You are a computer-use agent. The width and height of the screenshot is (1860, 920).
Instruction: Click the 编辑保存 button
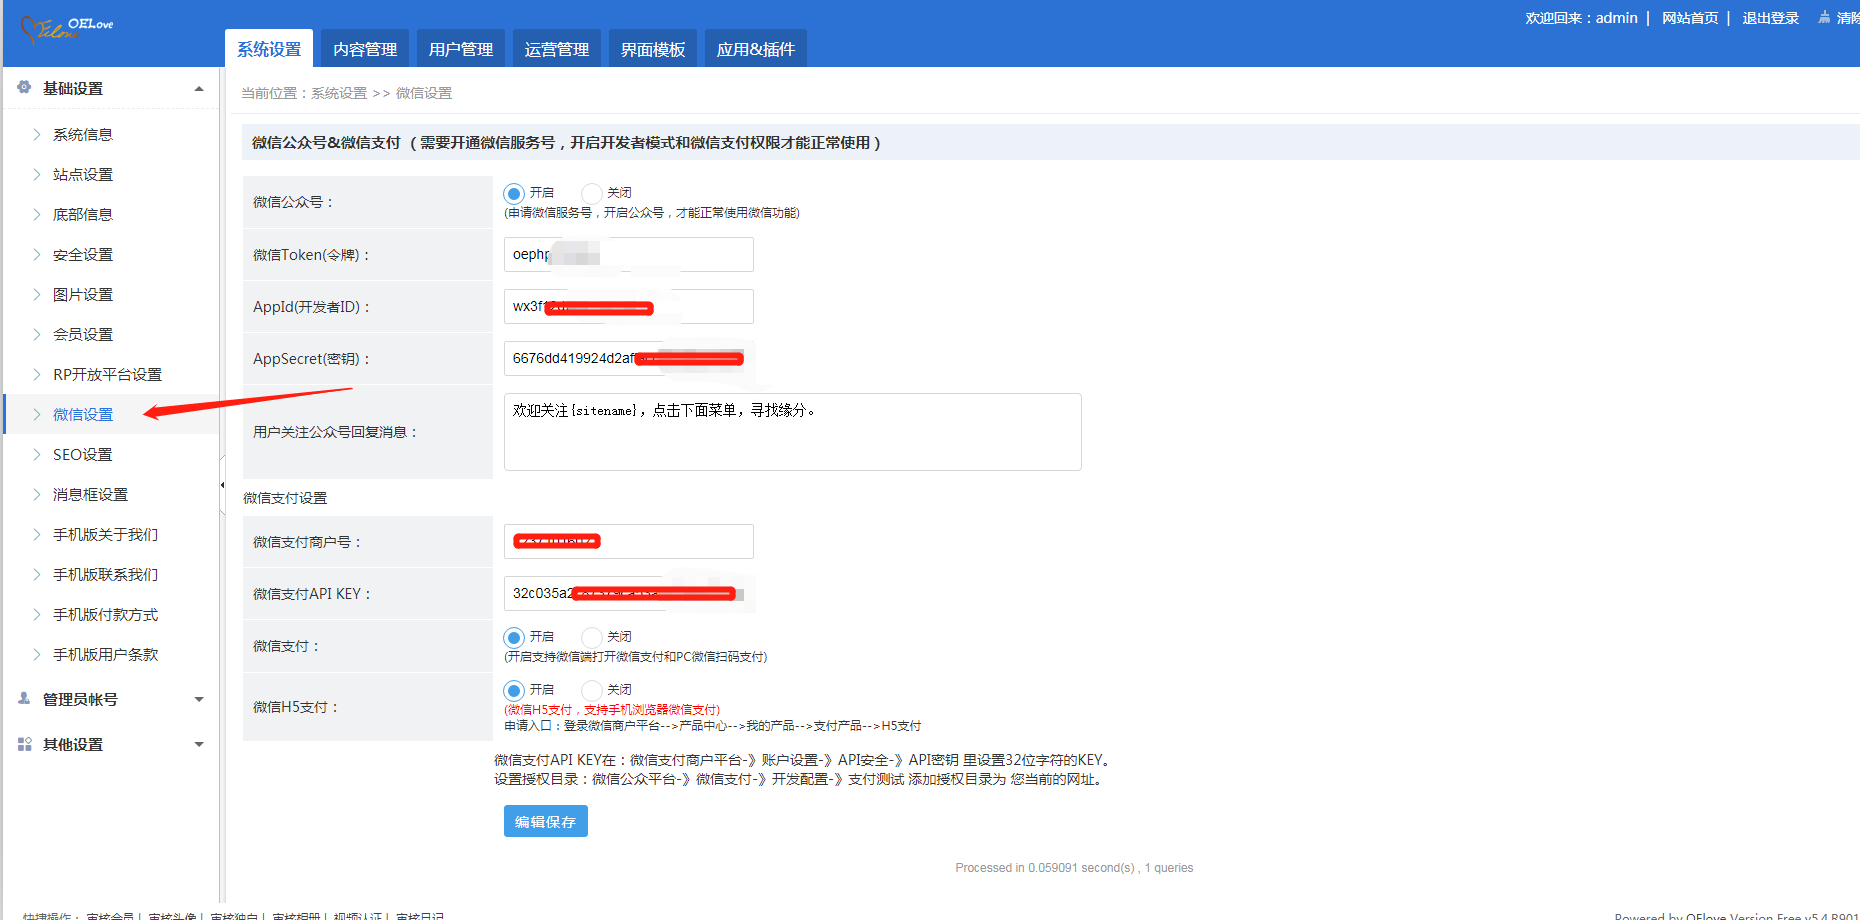click(546, 821)
